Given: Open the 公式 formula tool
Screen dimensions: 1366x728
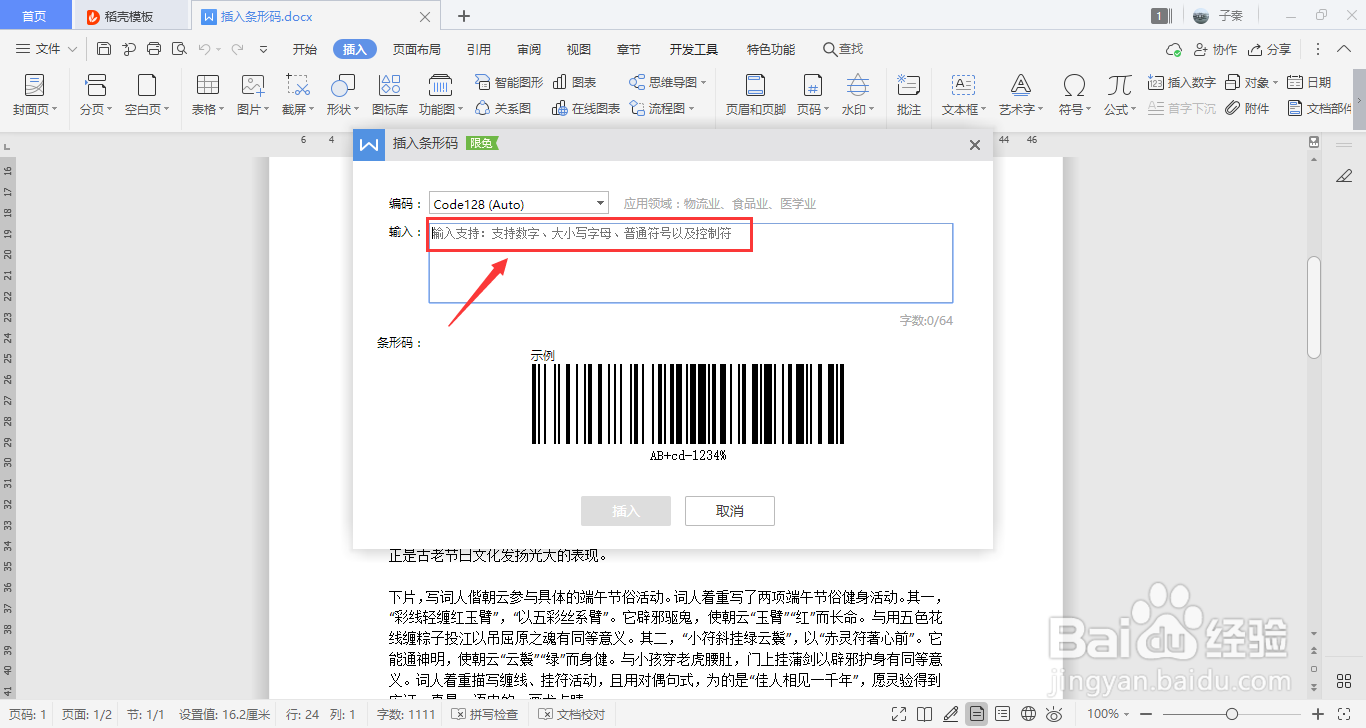Looking at the screenshot, I should (x=1120, y=95).
